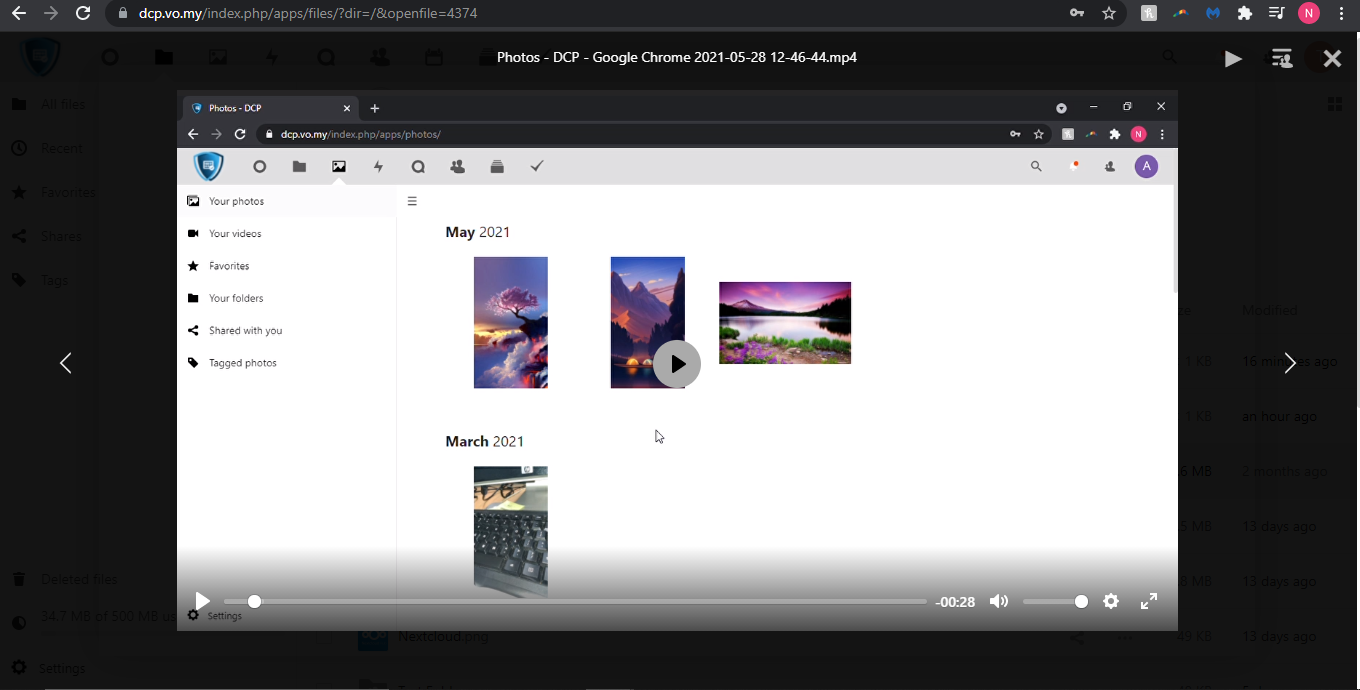Reload the page in browser toolbar
Screen dimensions: 1360x690
coord(83,13)
